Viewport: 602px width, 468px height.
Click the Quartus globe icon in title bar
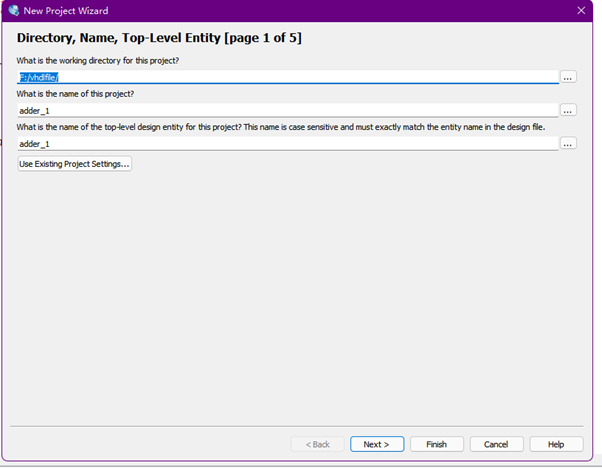pos(14,10)
